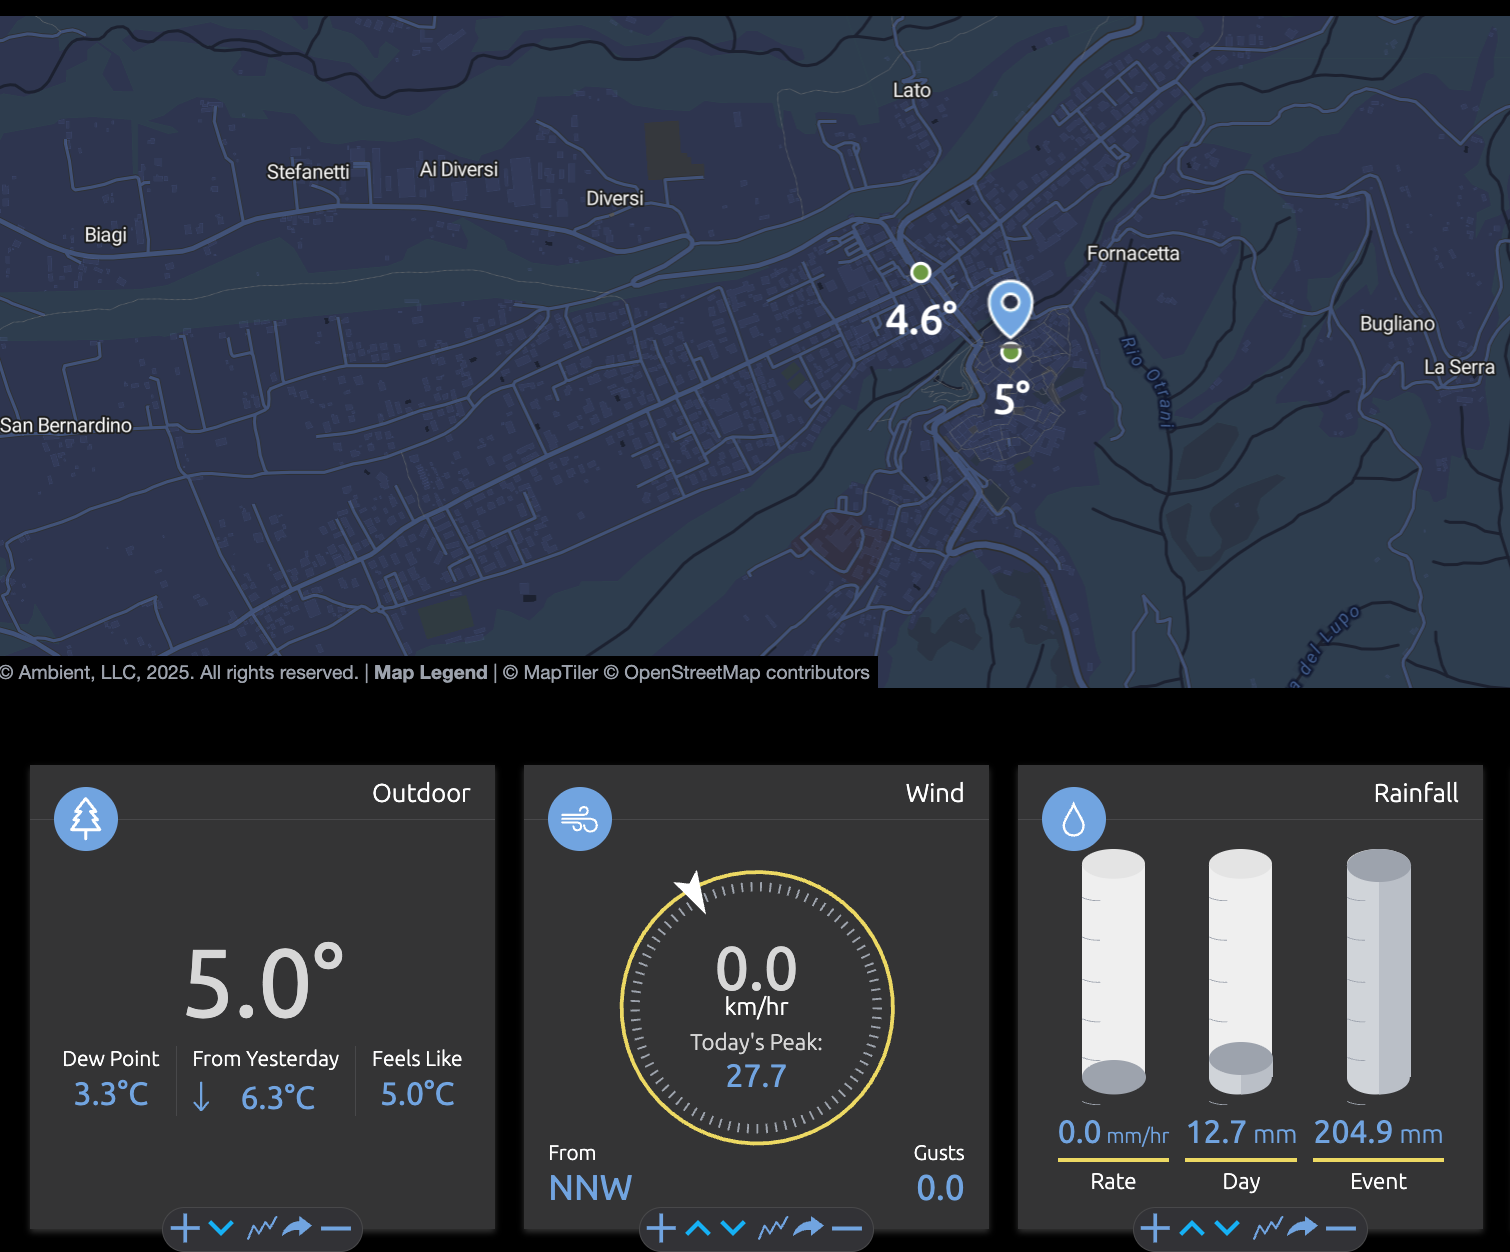Click the Rainfall Event total of 204.9 mm
The width and height of the screenshot is (1510, 1252).
click(x=1377, y=1133)
